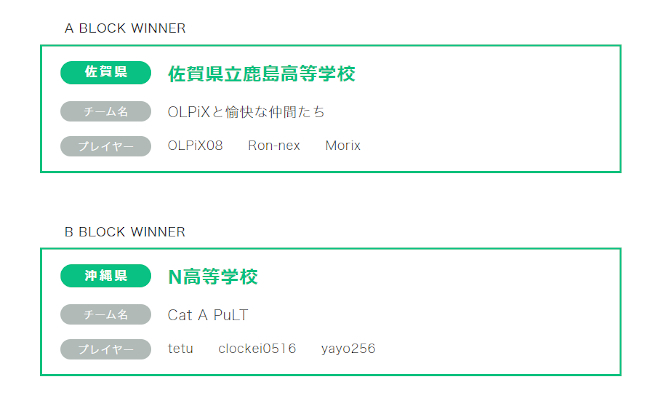Select team name Cat A PuLT

[x=208, y=315]
